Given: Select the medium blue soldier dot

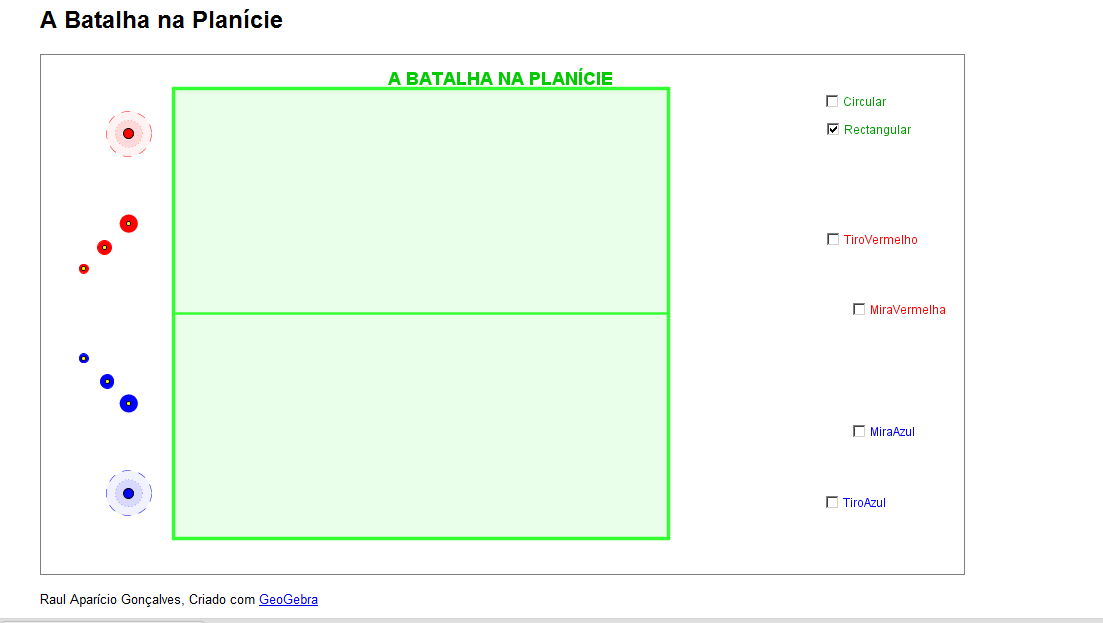Looking at the screenshot, I should click(x=107, y=382).
